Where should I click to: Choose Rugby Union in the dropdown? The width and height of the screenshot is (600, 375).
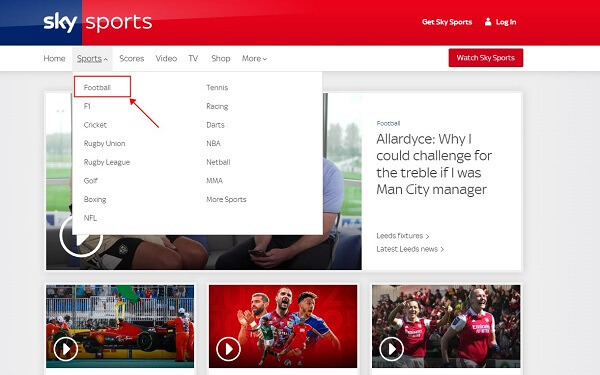tap(104, 143)
